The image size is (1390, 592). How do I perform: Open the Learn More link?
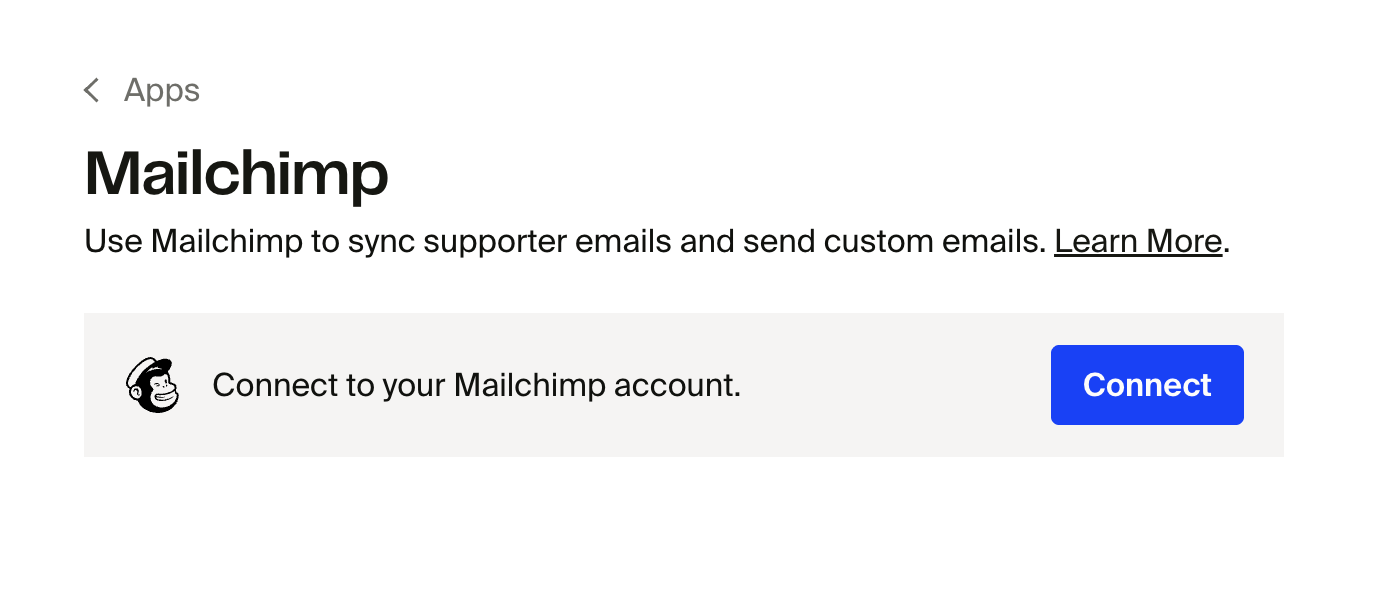coord(1138,241)
